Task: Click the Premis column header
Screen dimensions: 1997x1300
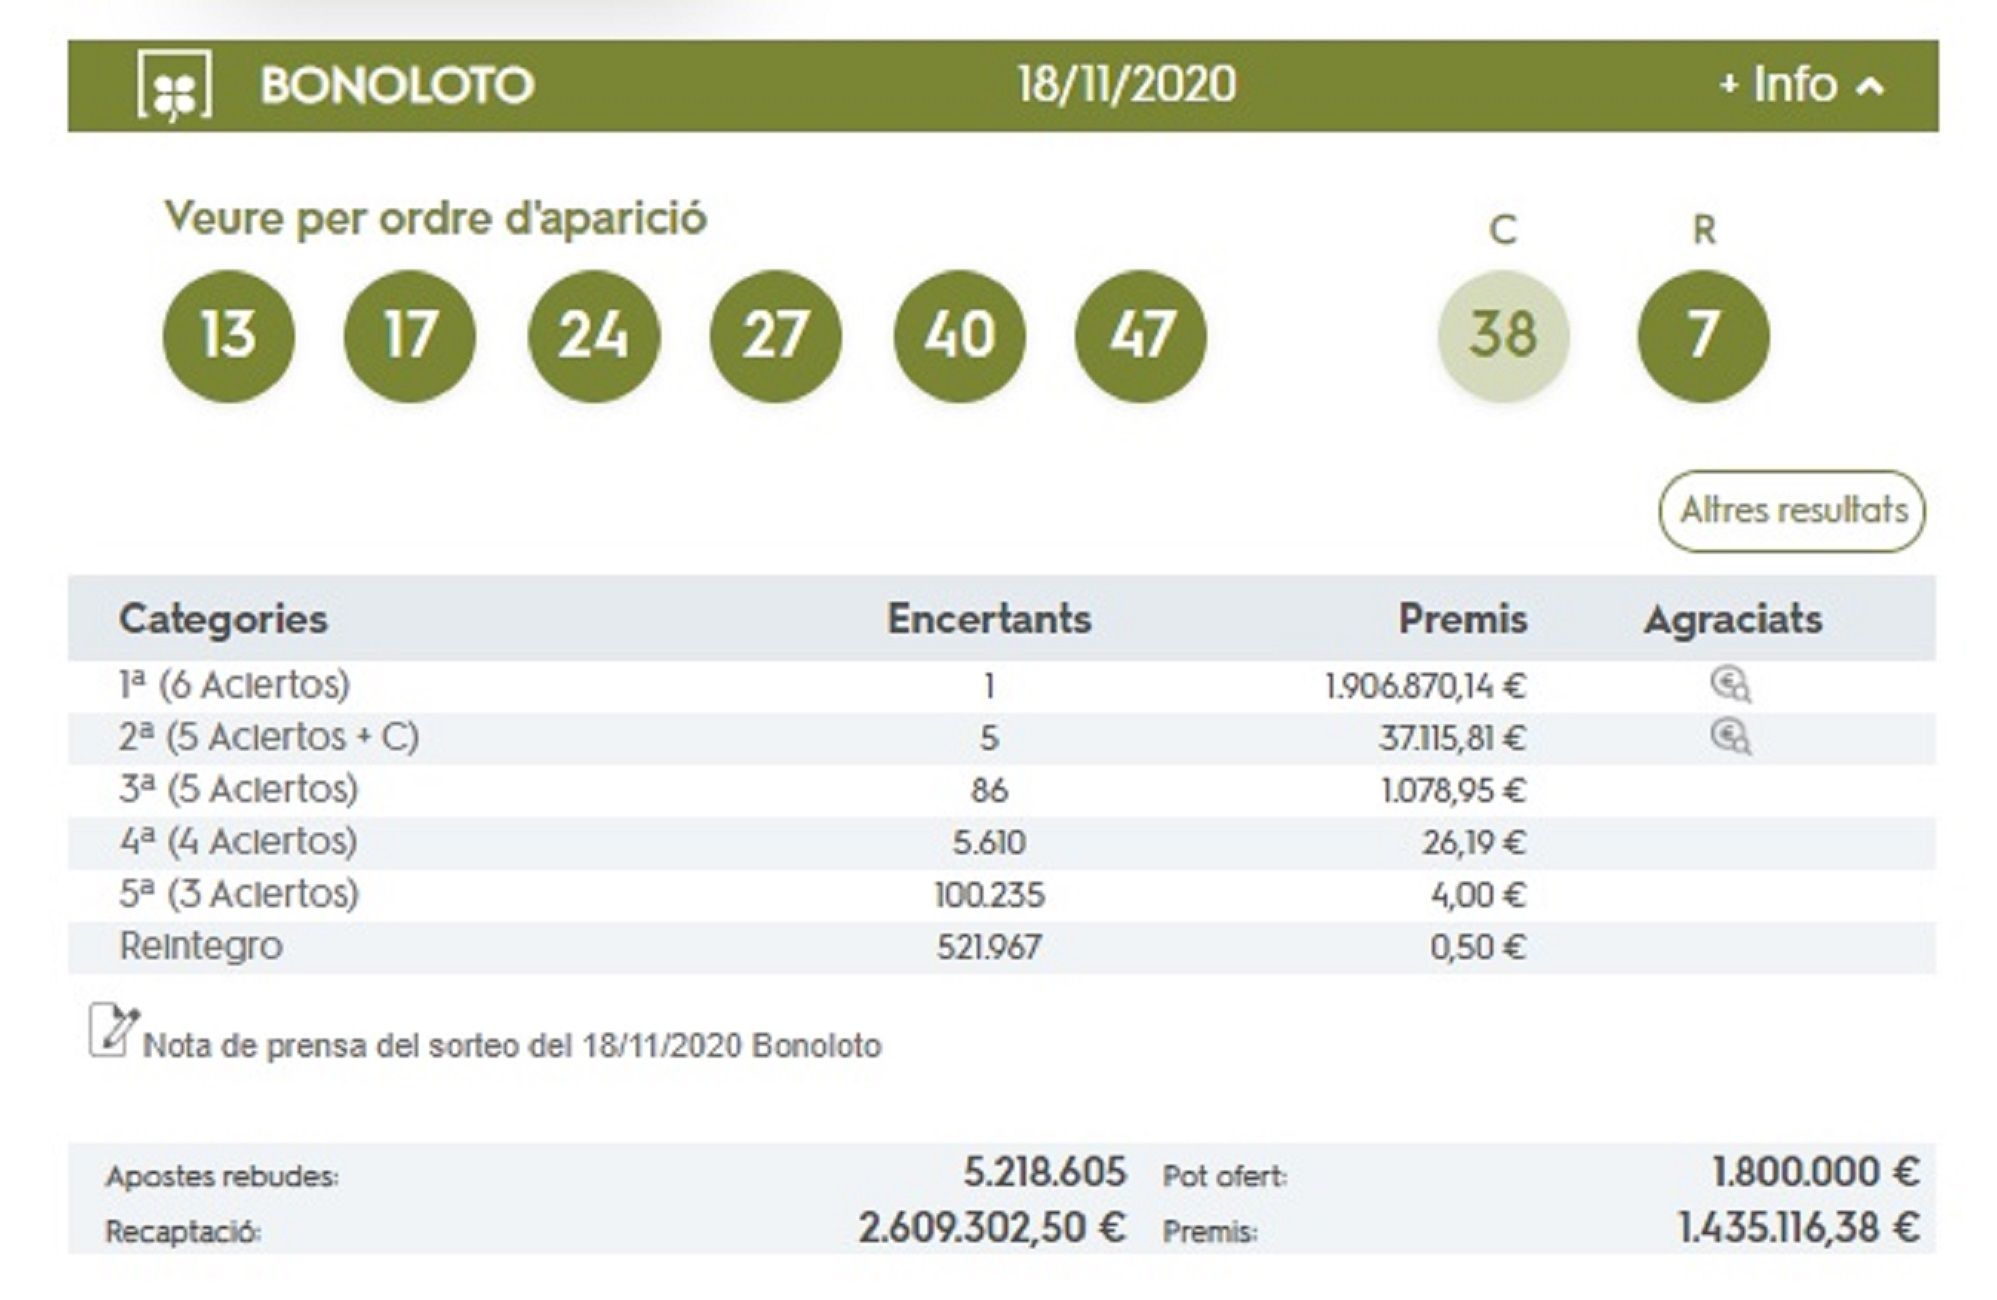Action: tap(1462, 618)
